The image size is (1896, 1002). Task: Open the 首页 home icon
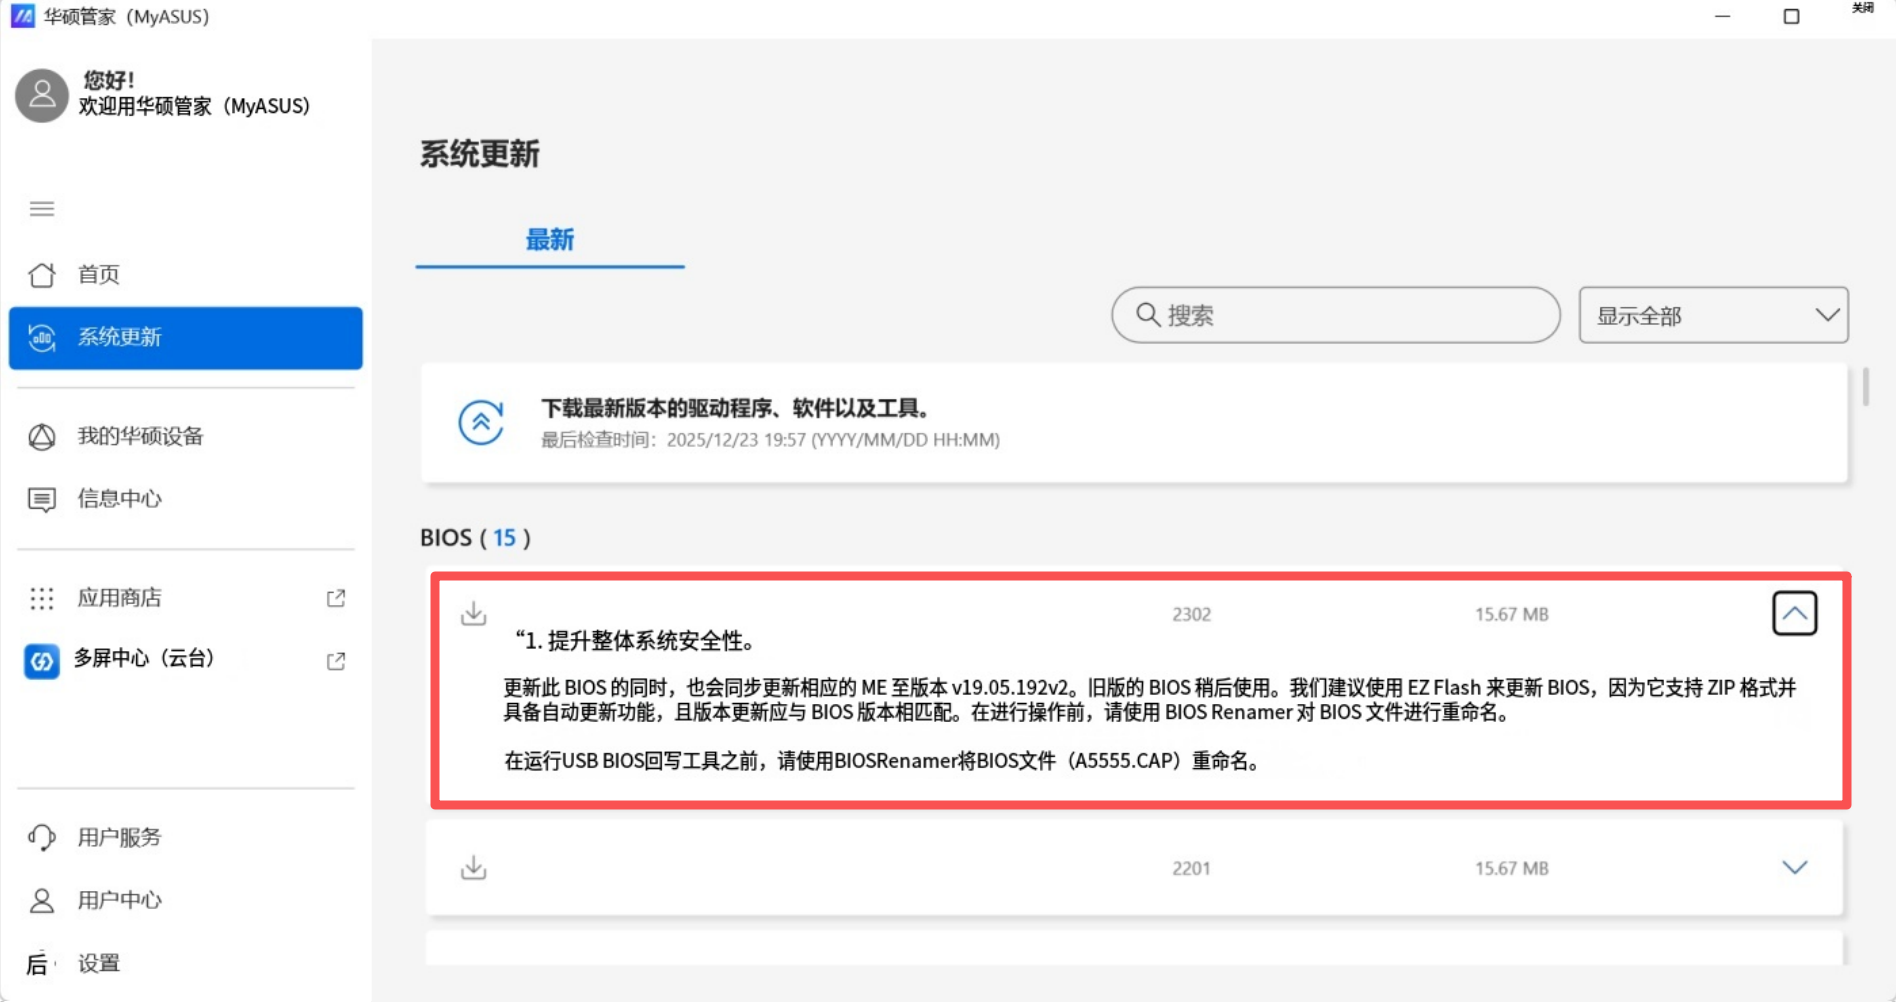(x=42, y=274)
